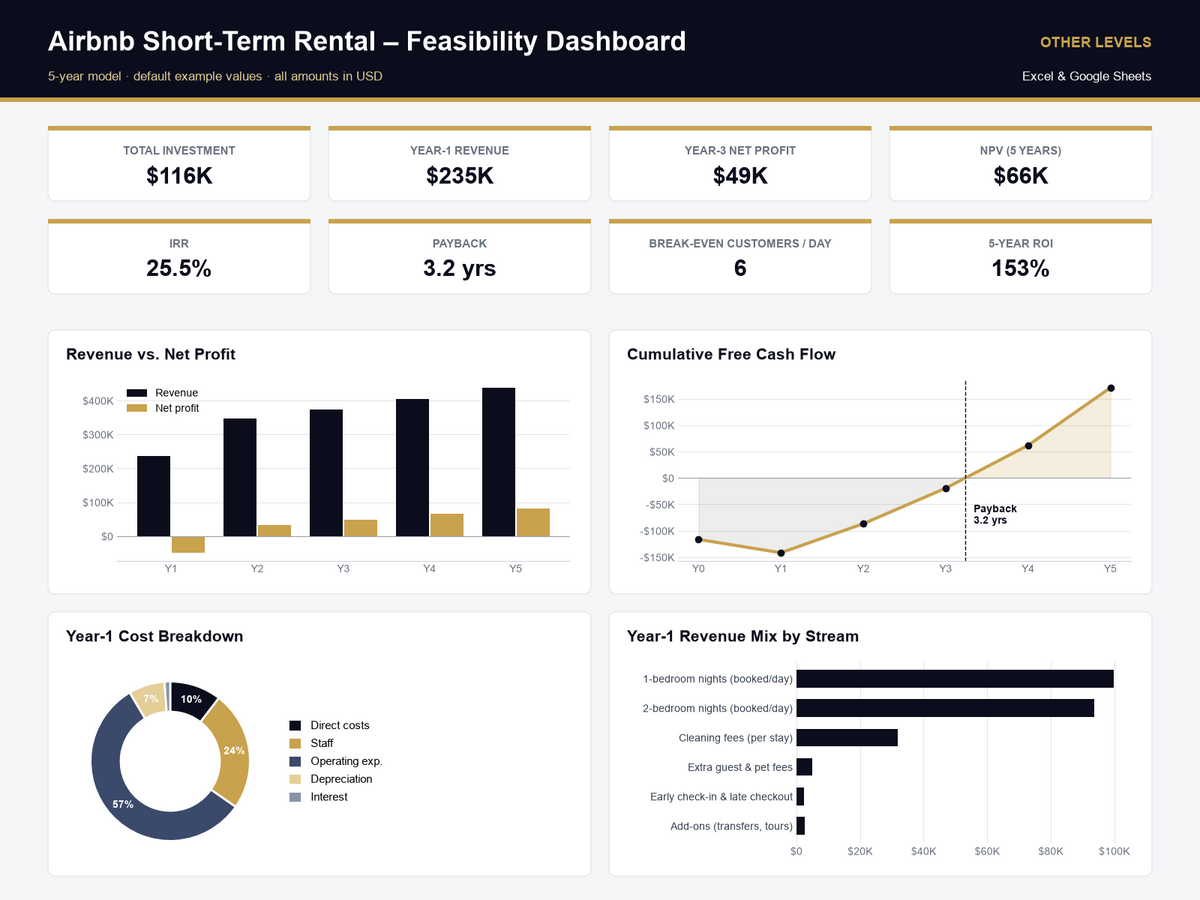Click the Direct costs legend swatch
1200x900 pixels.
pyautogui.click(x=295, y=725)
